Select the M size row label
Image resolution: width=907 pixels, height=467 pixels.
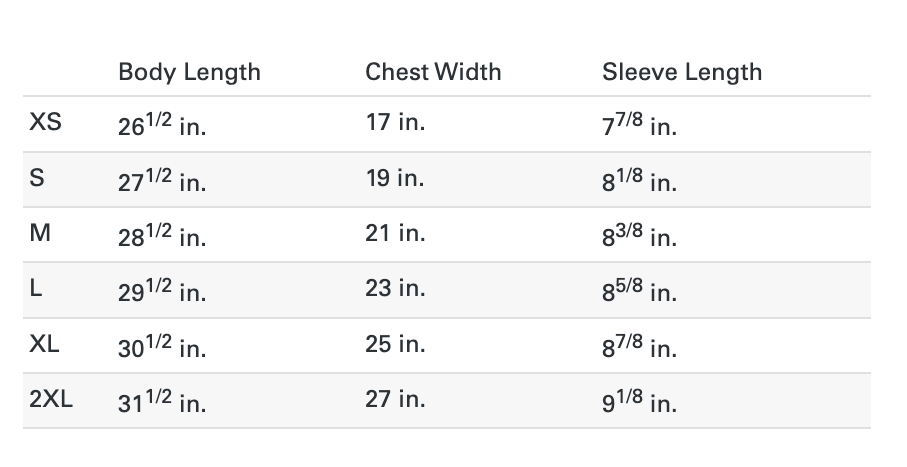pyautogui.click(x=40, y=233)
